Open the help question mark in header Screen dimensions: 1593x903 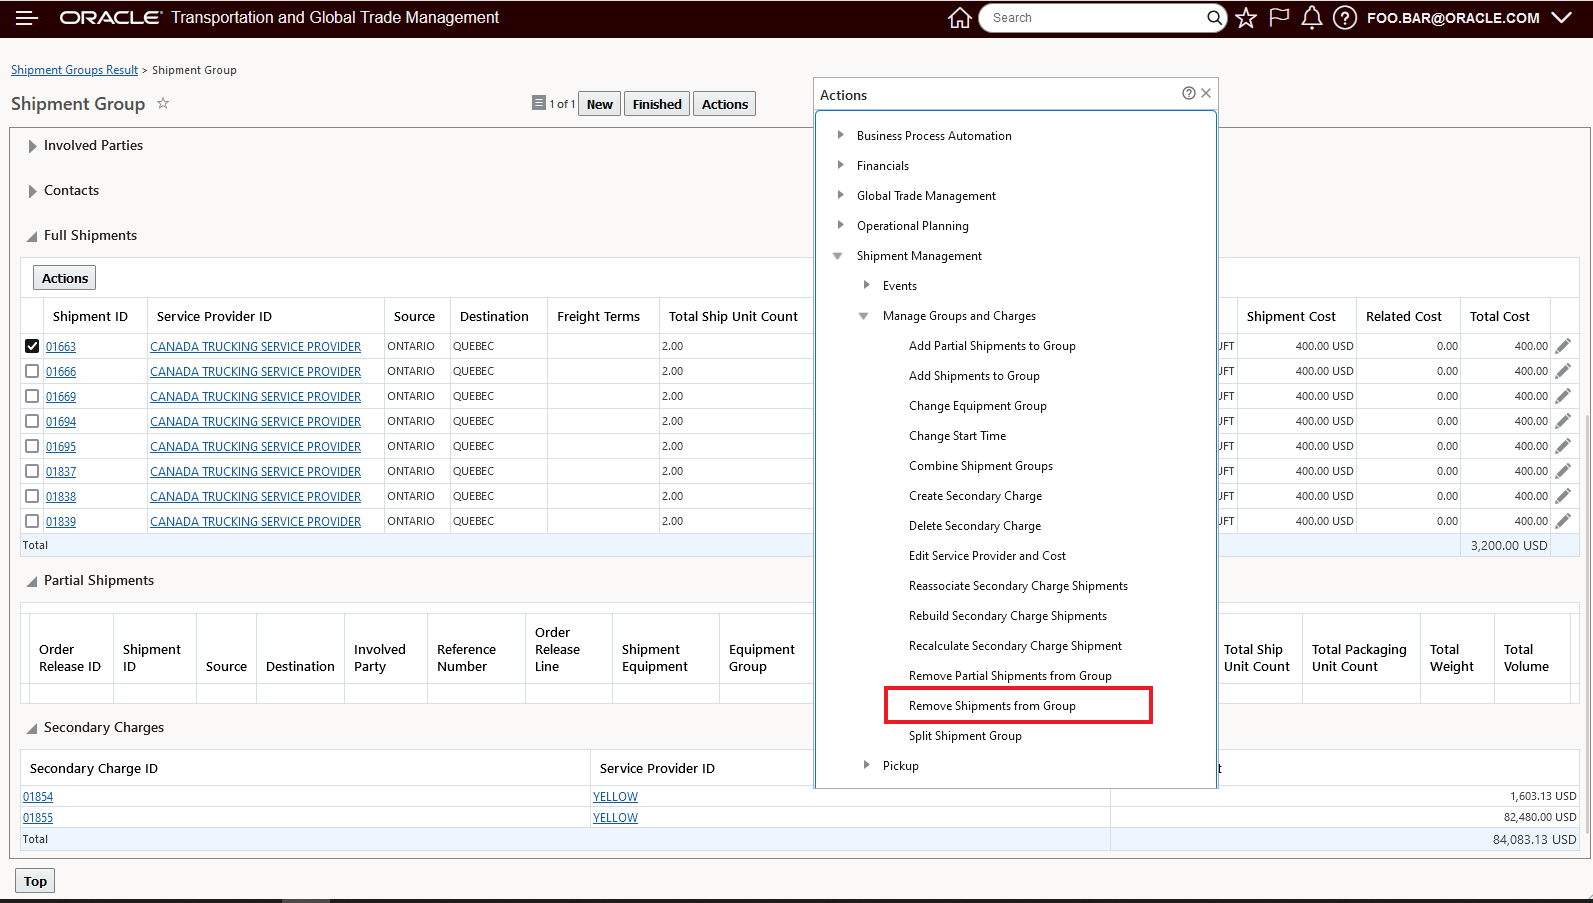(x=1345, y=18)
